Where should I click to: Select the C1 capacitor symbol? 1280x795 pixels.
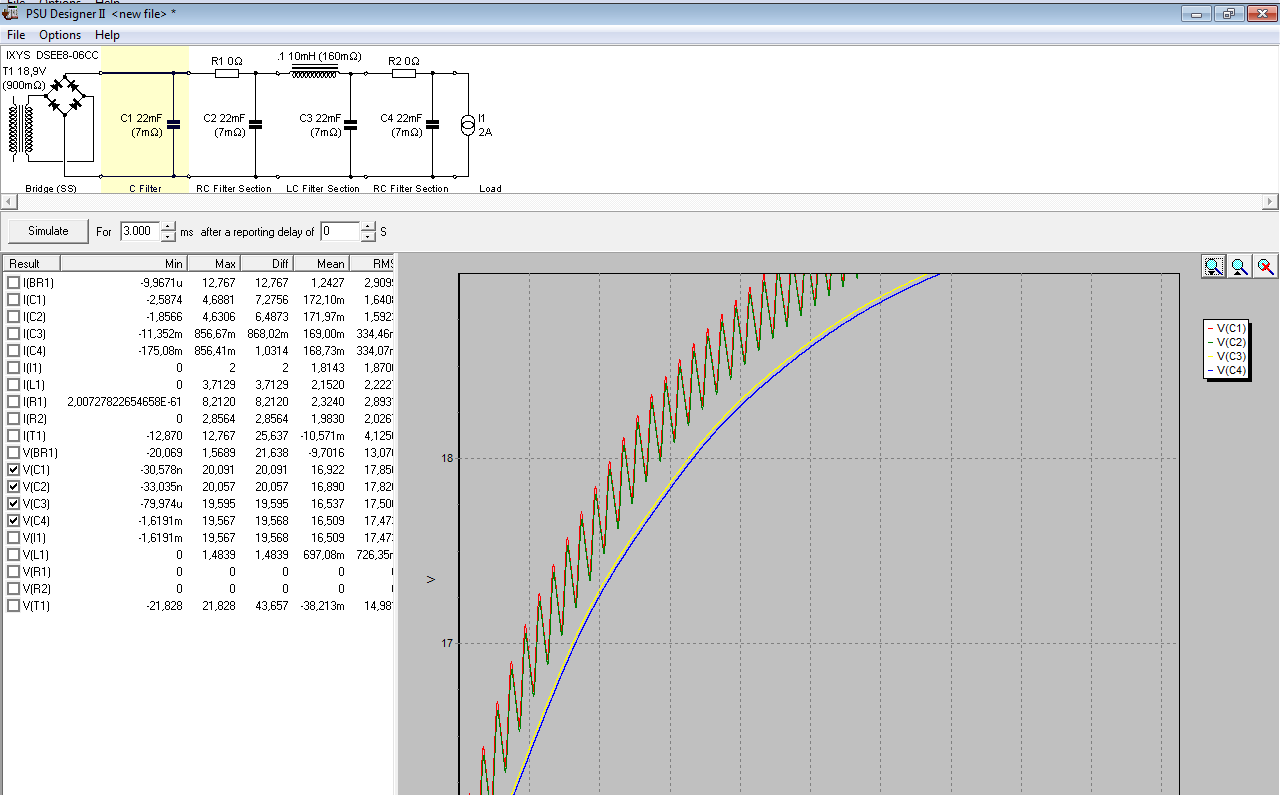coord(174,125)
